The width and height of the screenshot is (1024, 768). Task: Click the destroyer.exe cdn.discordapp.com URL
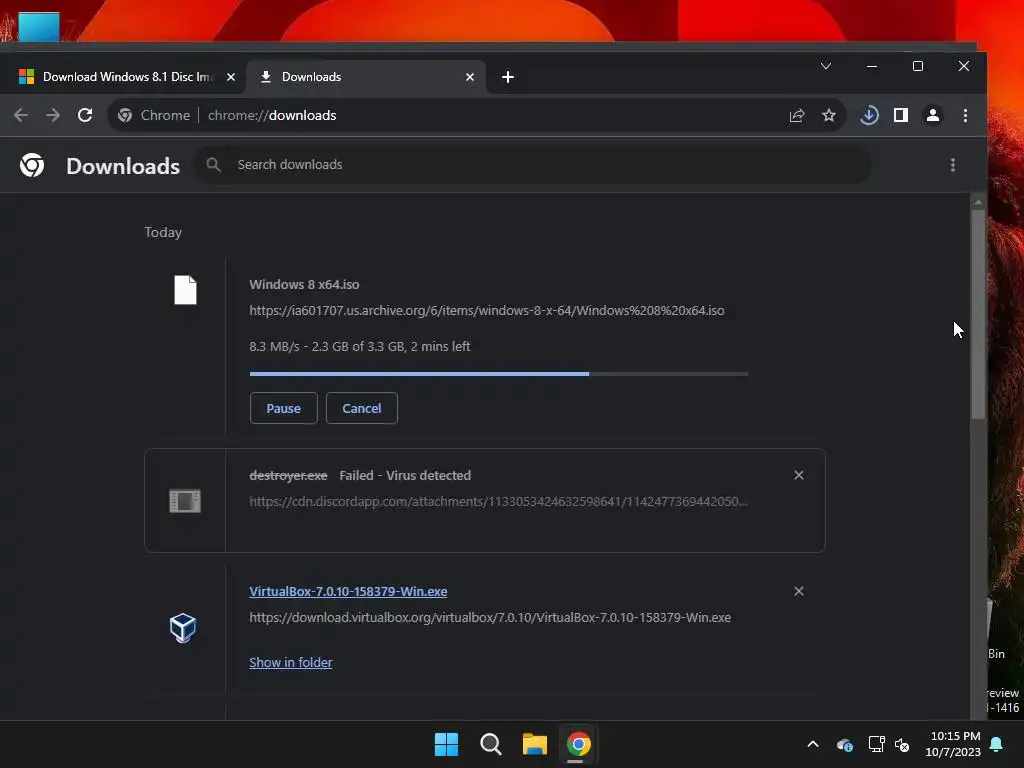(498, 502)
